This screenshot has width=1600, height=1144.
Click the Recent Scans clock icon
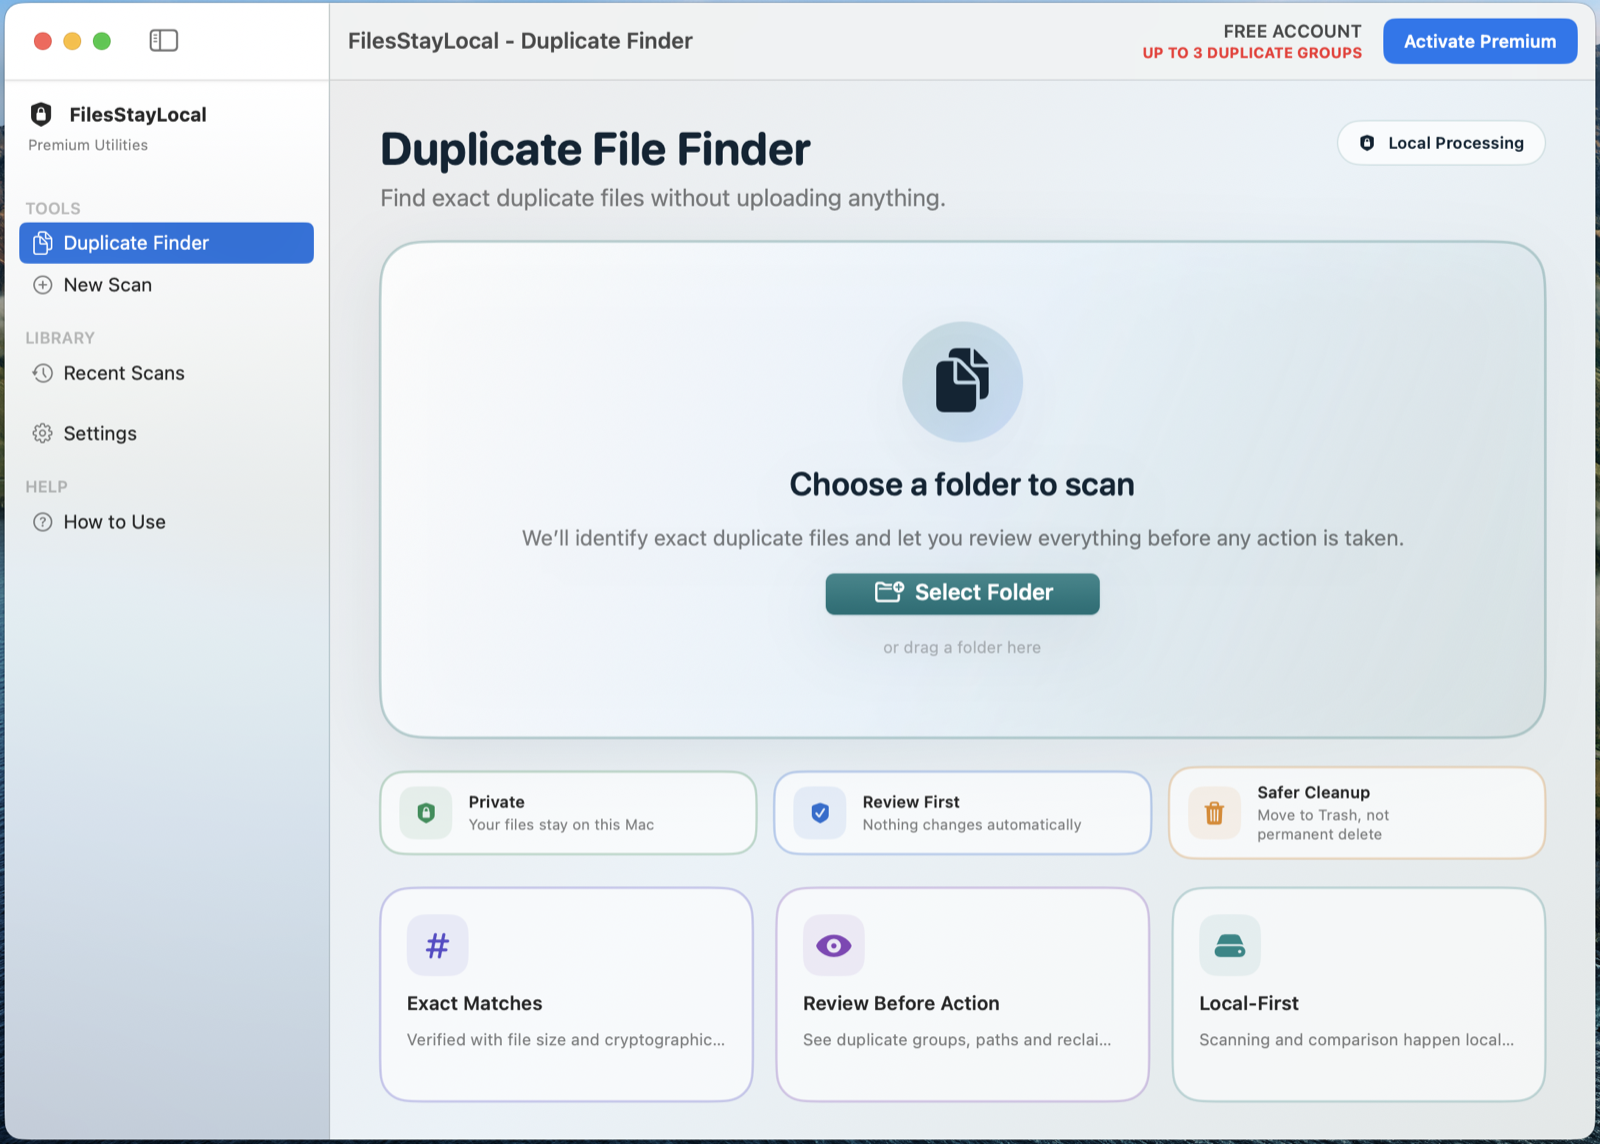43,373
